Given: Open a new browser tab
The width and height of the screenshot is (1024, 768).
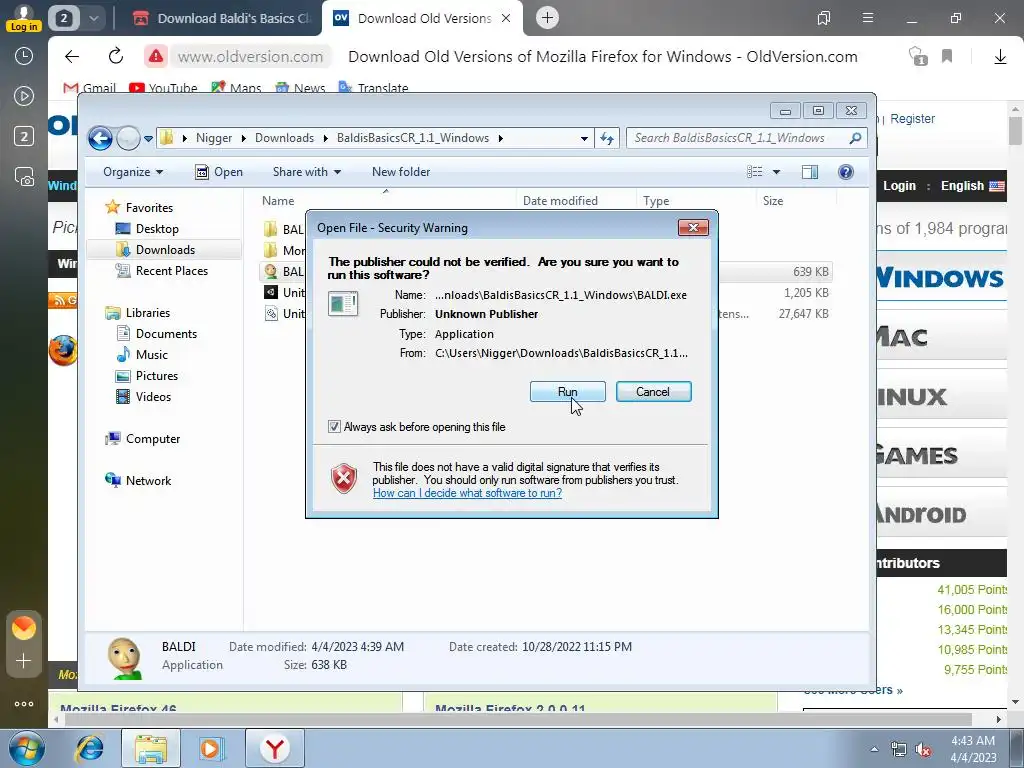Looking at the screenshot, I should click(x=547, y=18).
